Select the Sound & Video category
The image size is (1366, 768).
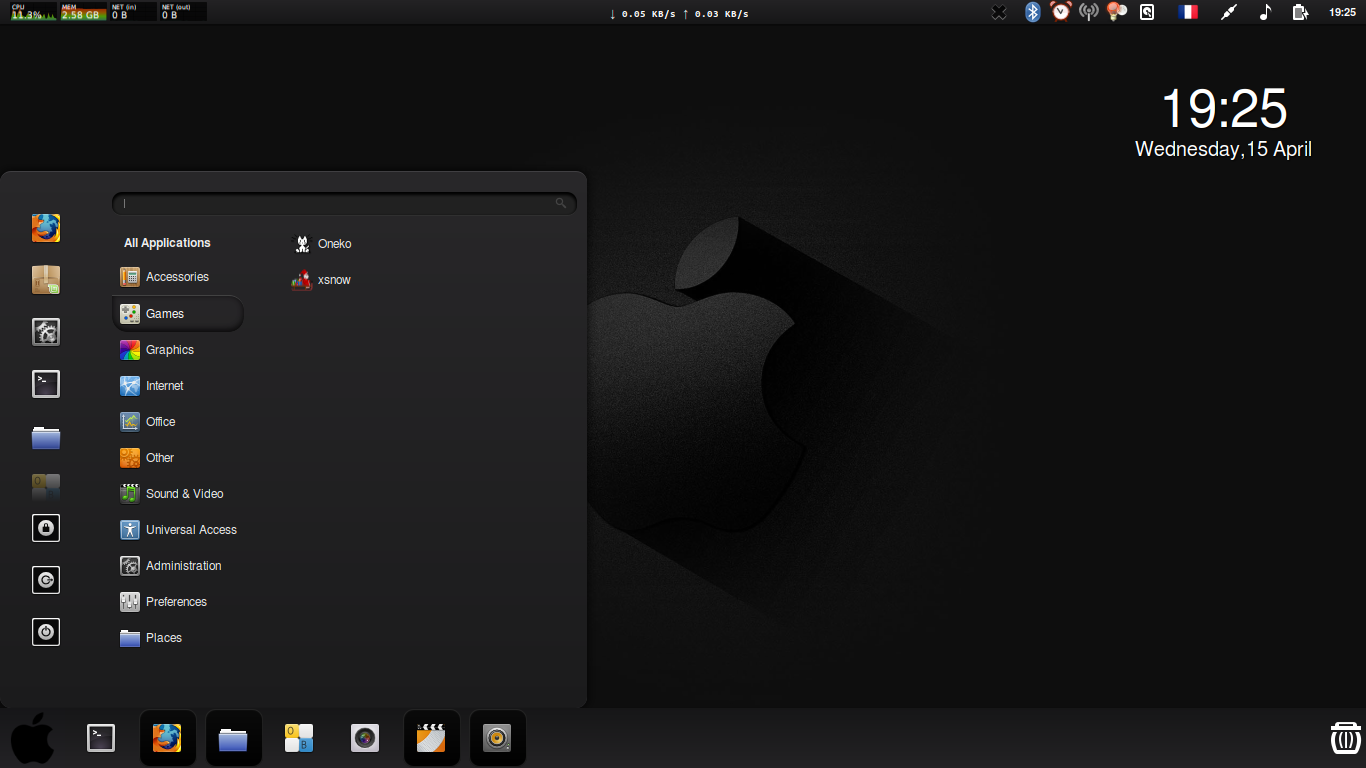click(178, 494)
